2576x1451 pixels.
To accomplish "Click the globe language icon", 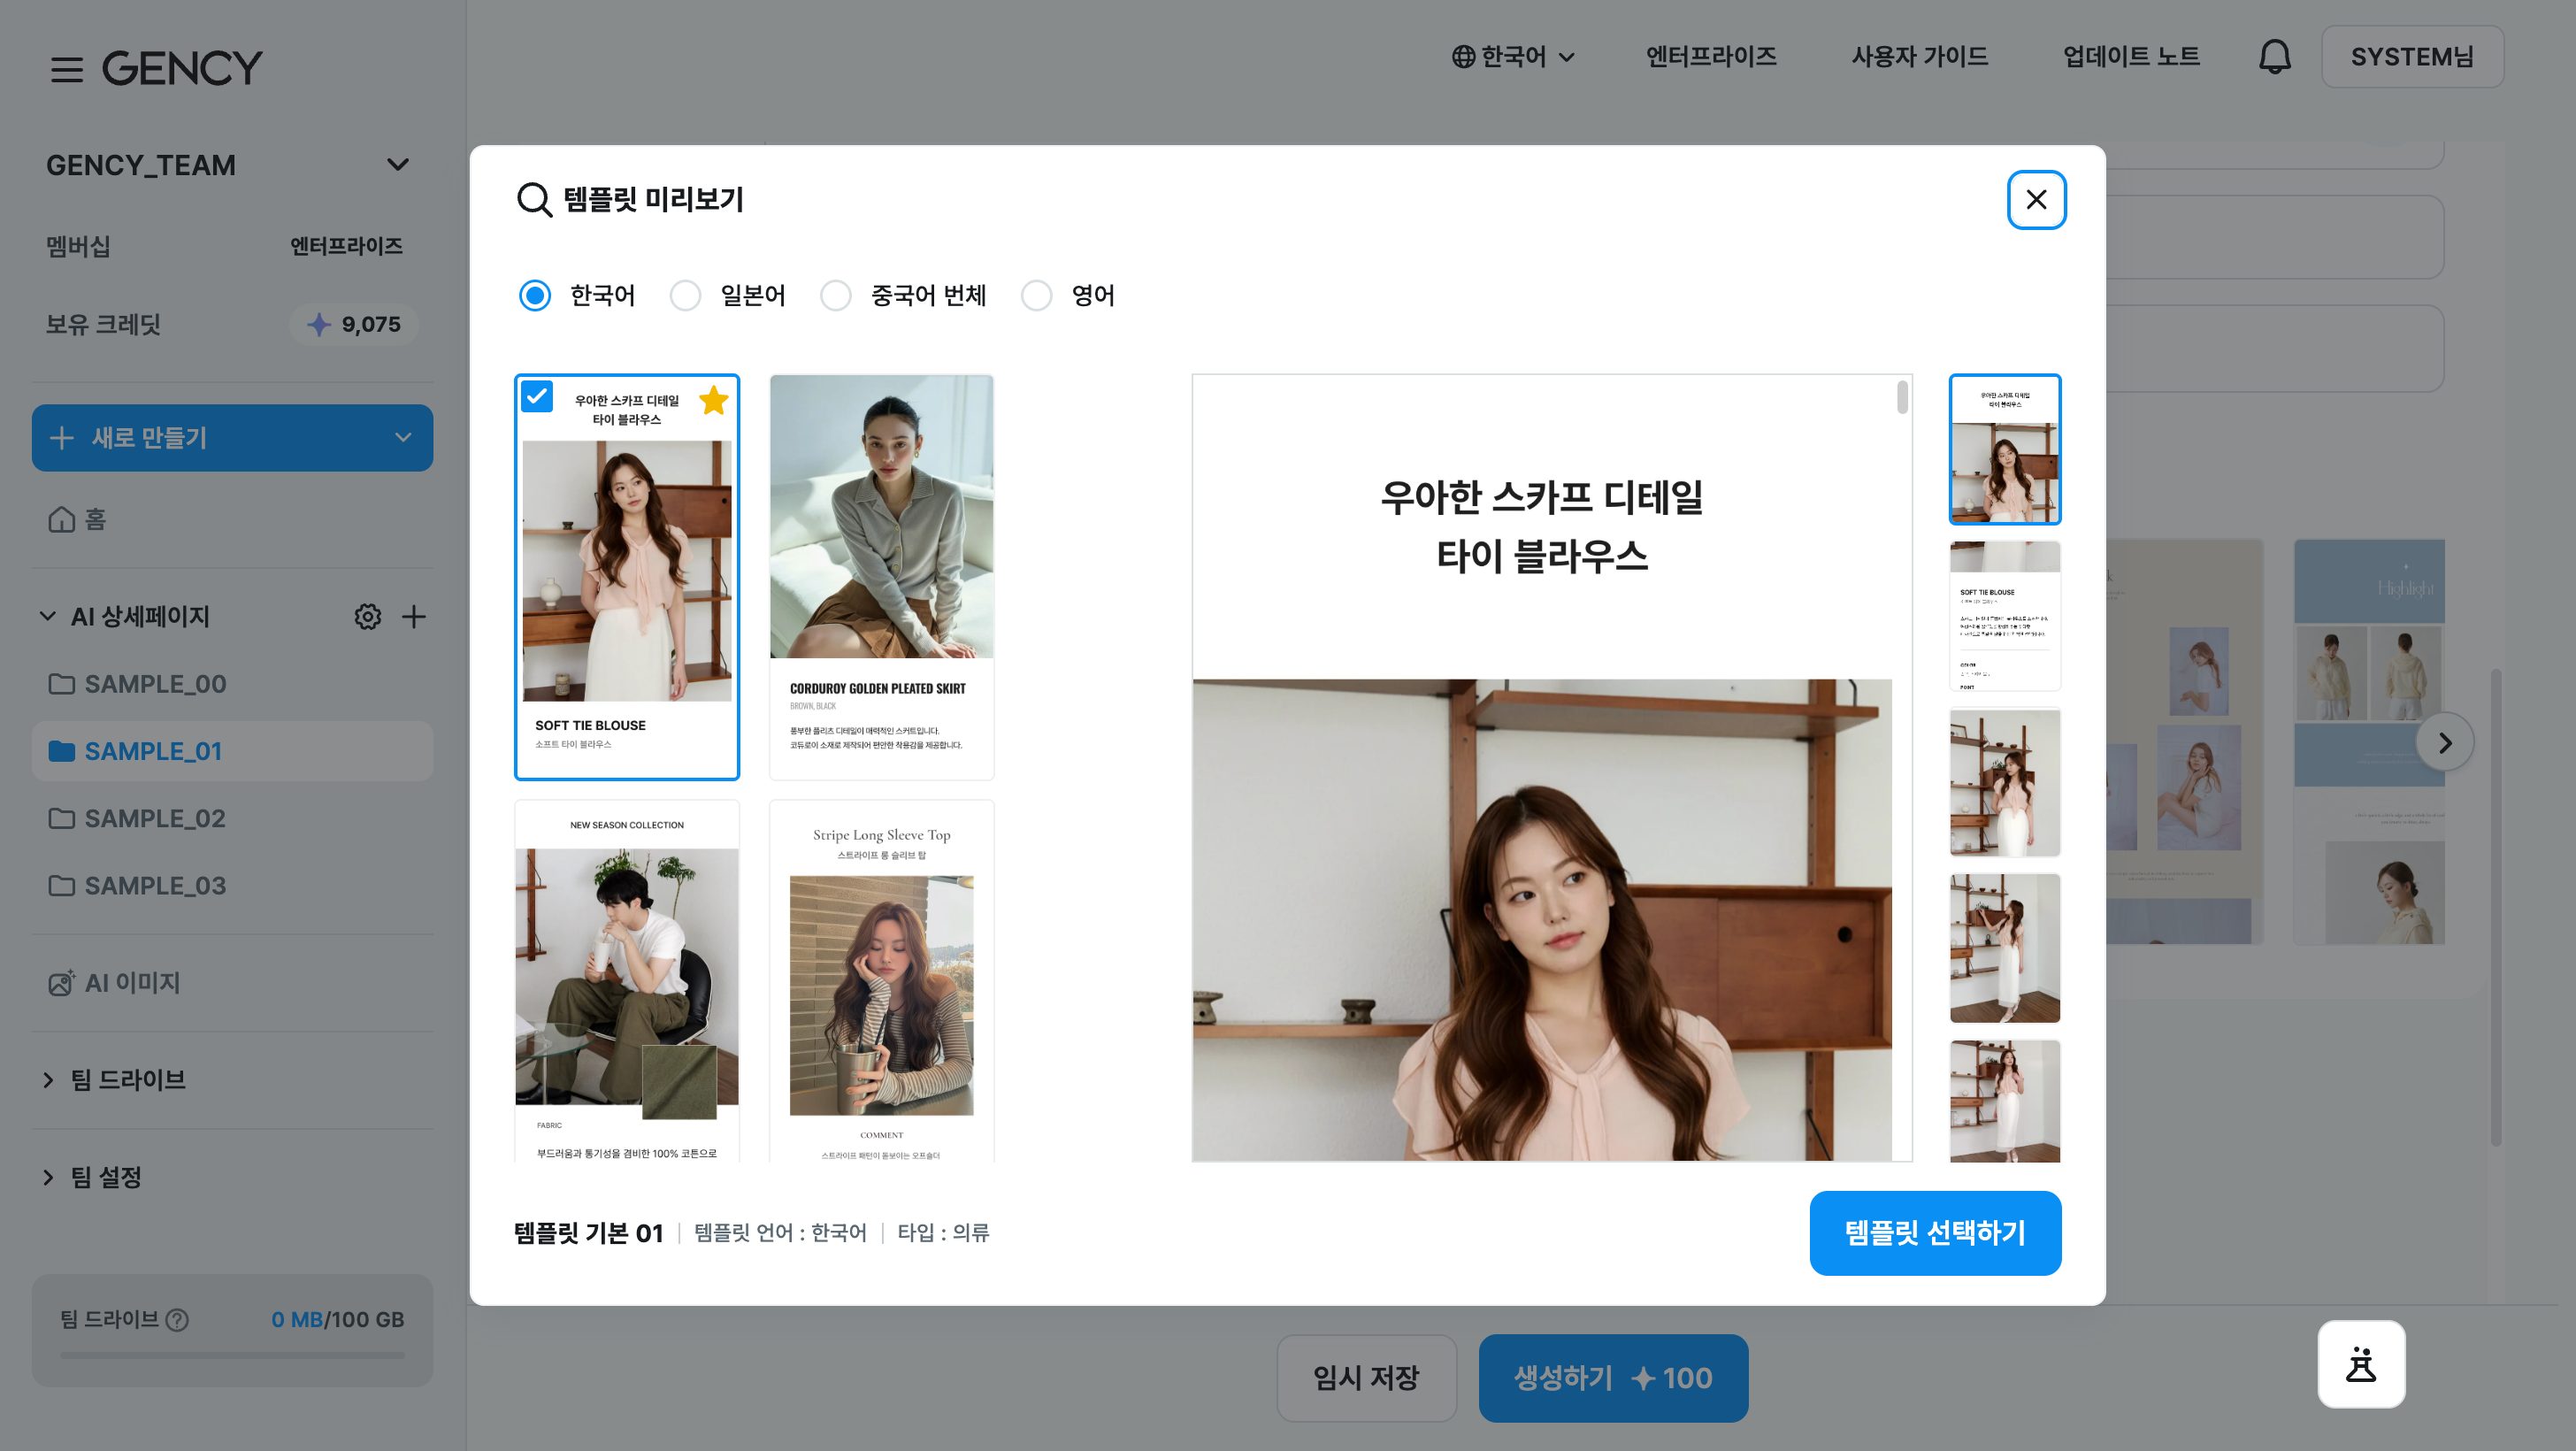I will point(1463,57).
